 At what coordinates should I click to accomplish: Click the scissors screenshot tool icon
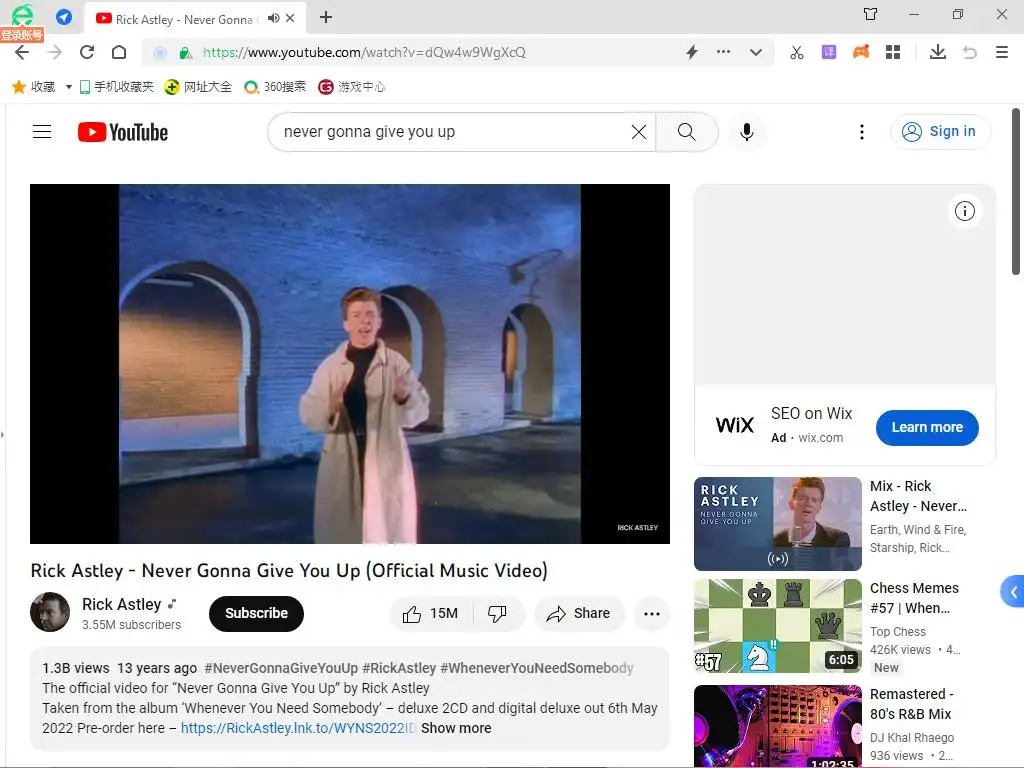pos(797,52)
